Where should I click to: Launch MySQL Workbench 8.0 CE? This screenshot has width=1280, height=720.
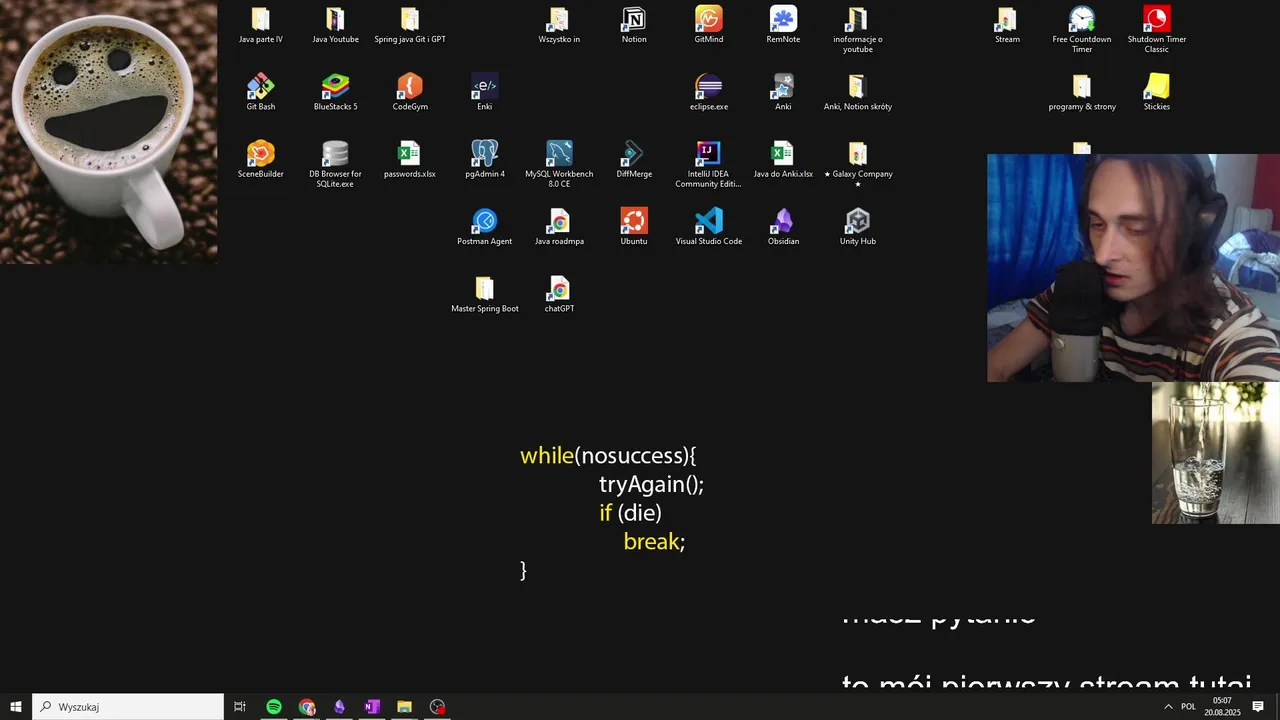pos(559,164)
